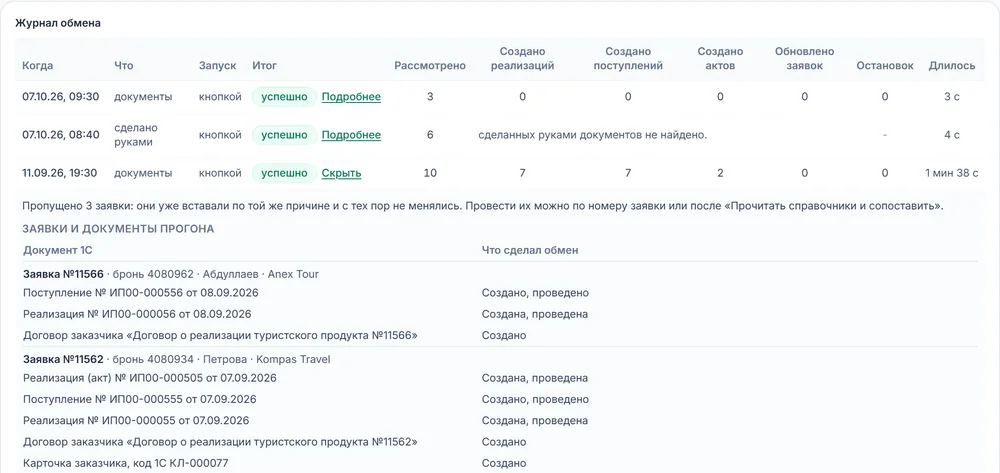Open Подробнее link for 07.10.26, 09:30 row
This screenshot has height=473, width=1000.
[351, 97]
